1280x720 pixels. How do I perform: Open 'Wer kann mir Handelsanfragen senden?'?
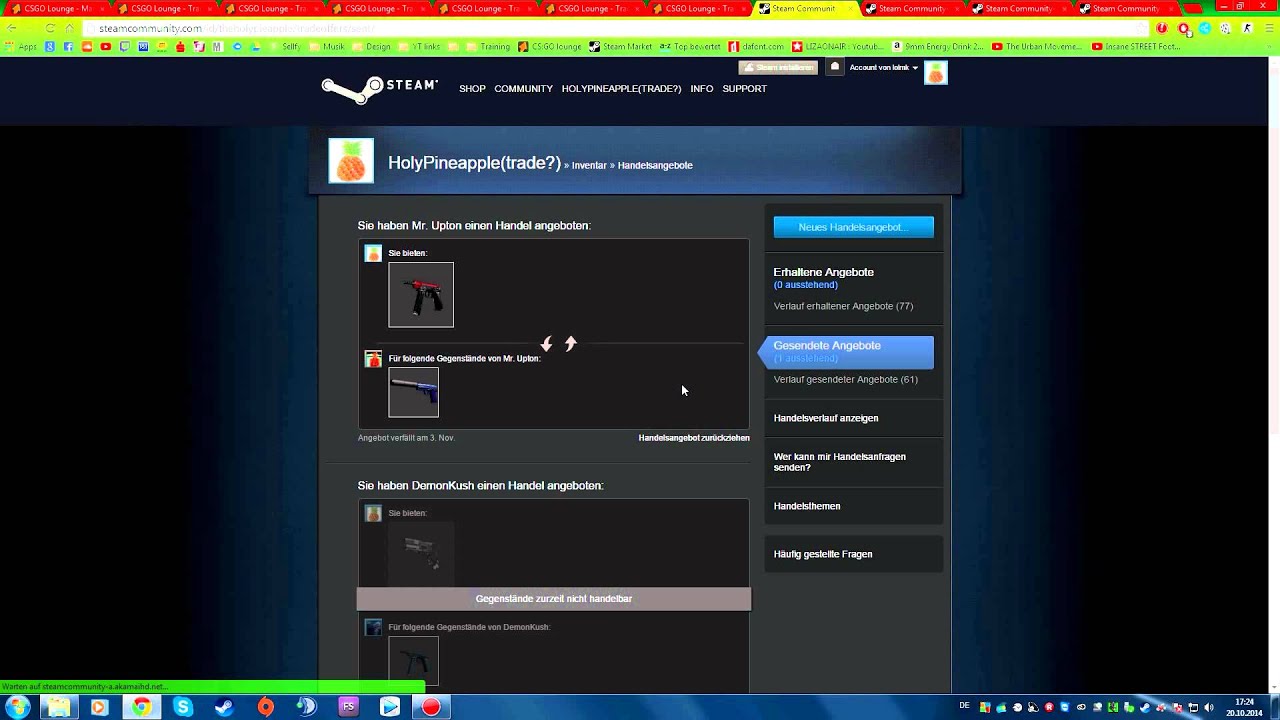click(x=840, y=462)
